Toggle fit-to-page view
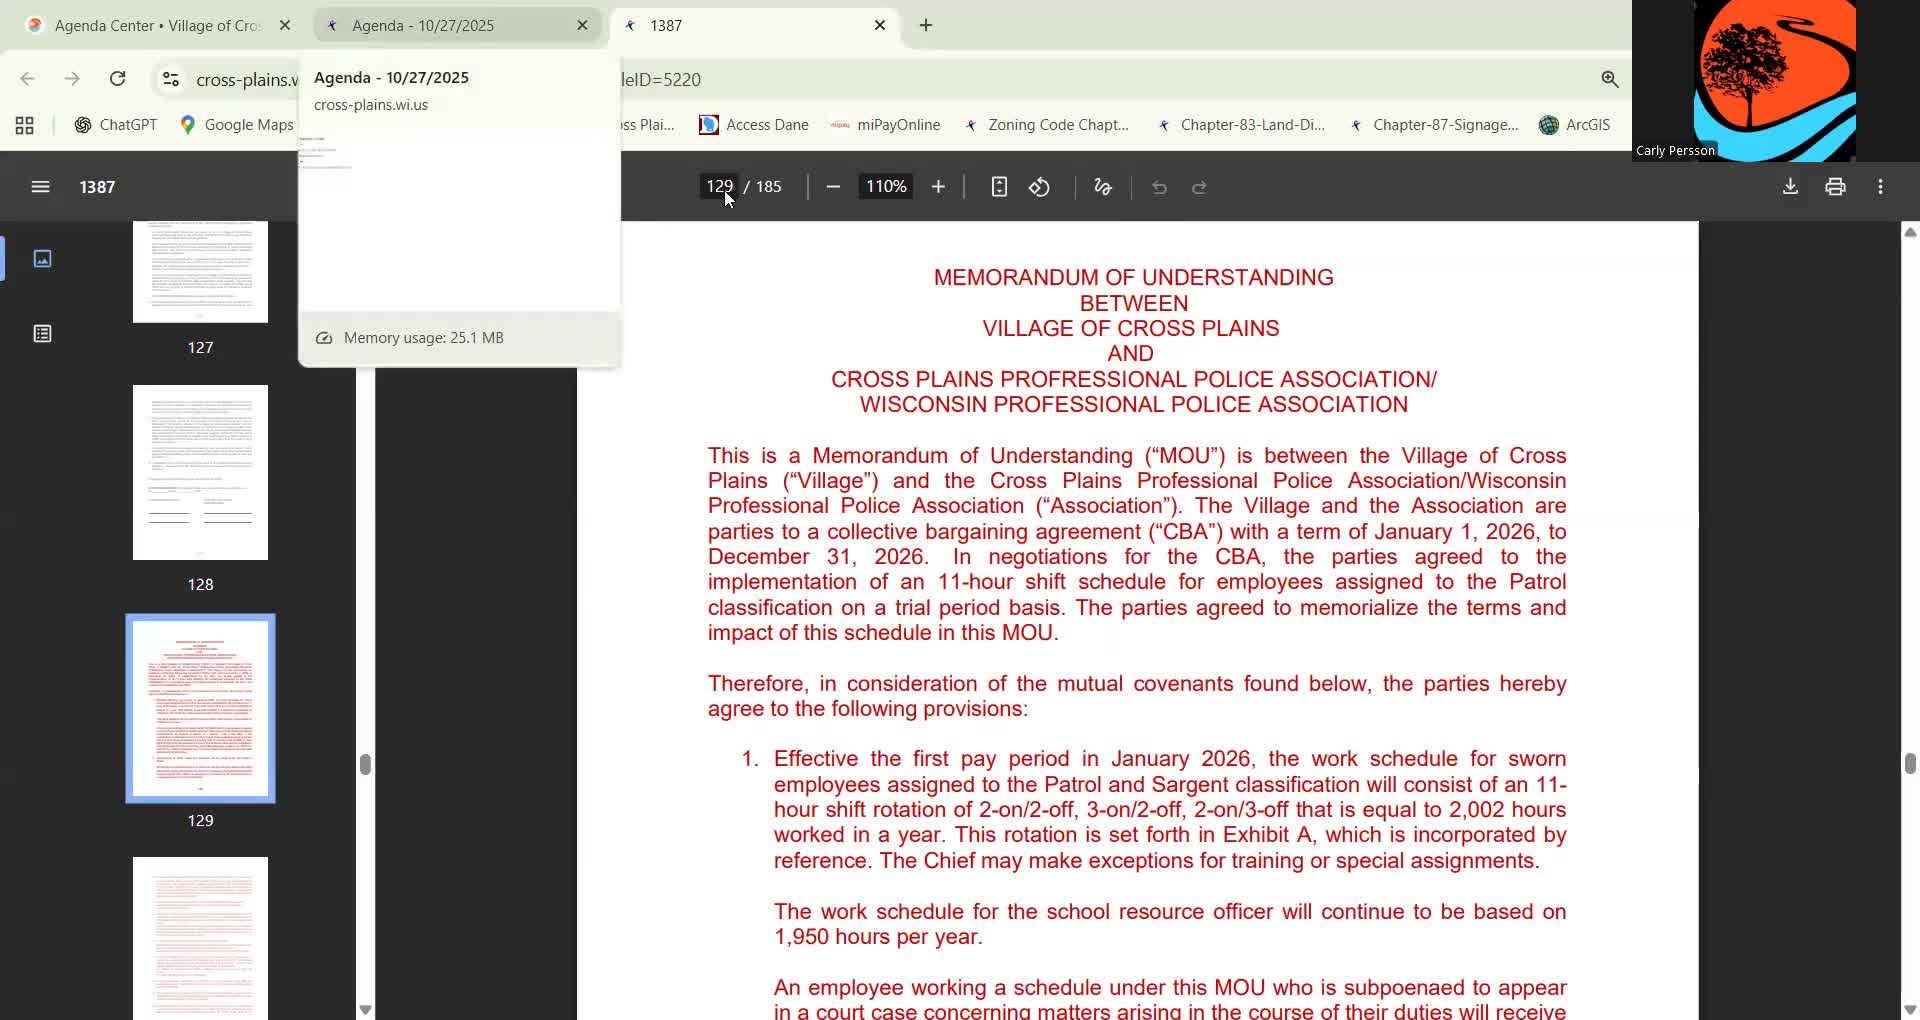Image resolution: width=1920 pixels, height=1020 pixels. [999, 186]
